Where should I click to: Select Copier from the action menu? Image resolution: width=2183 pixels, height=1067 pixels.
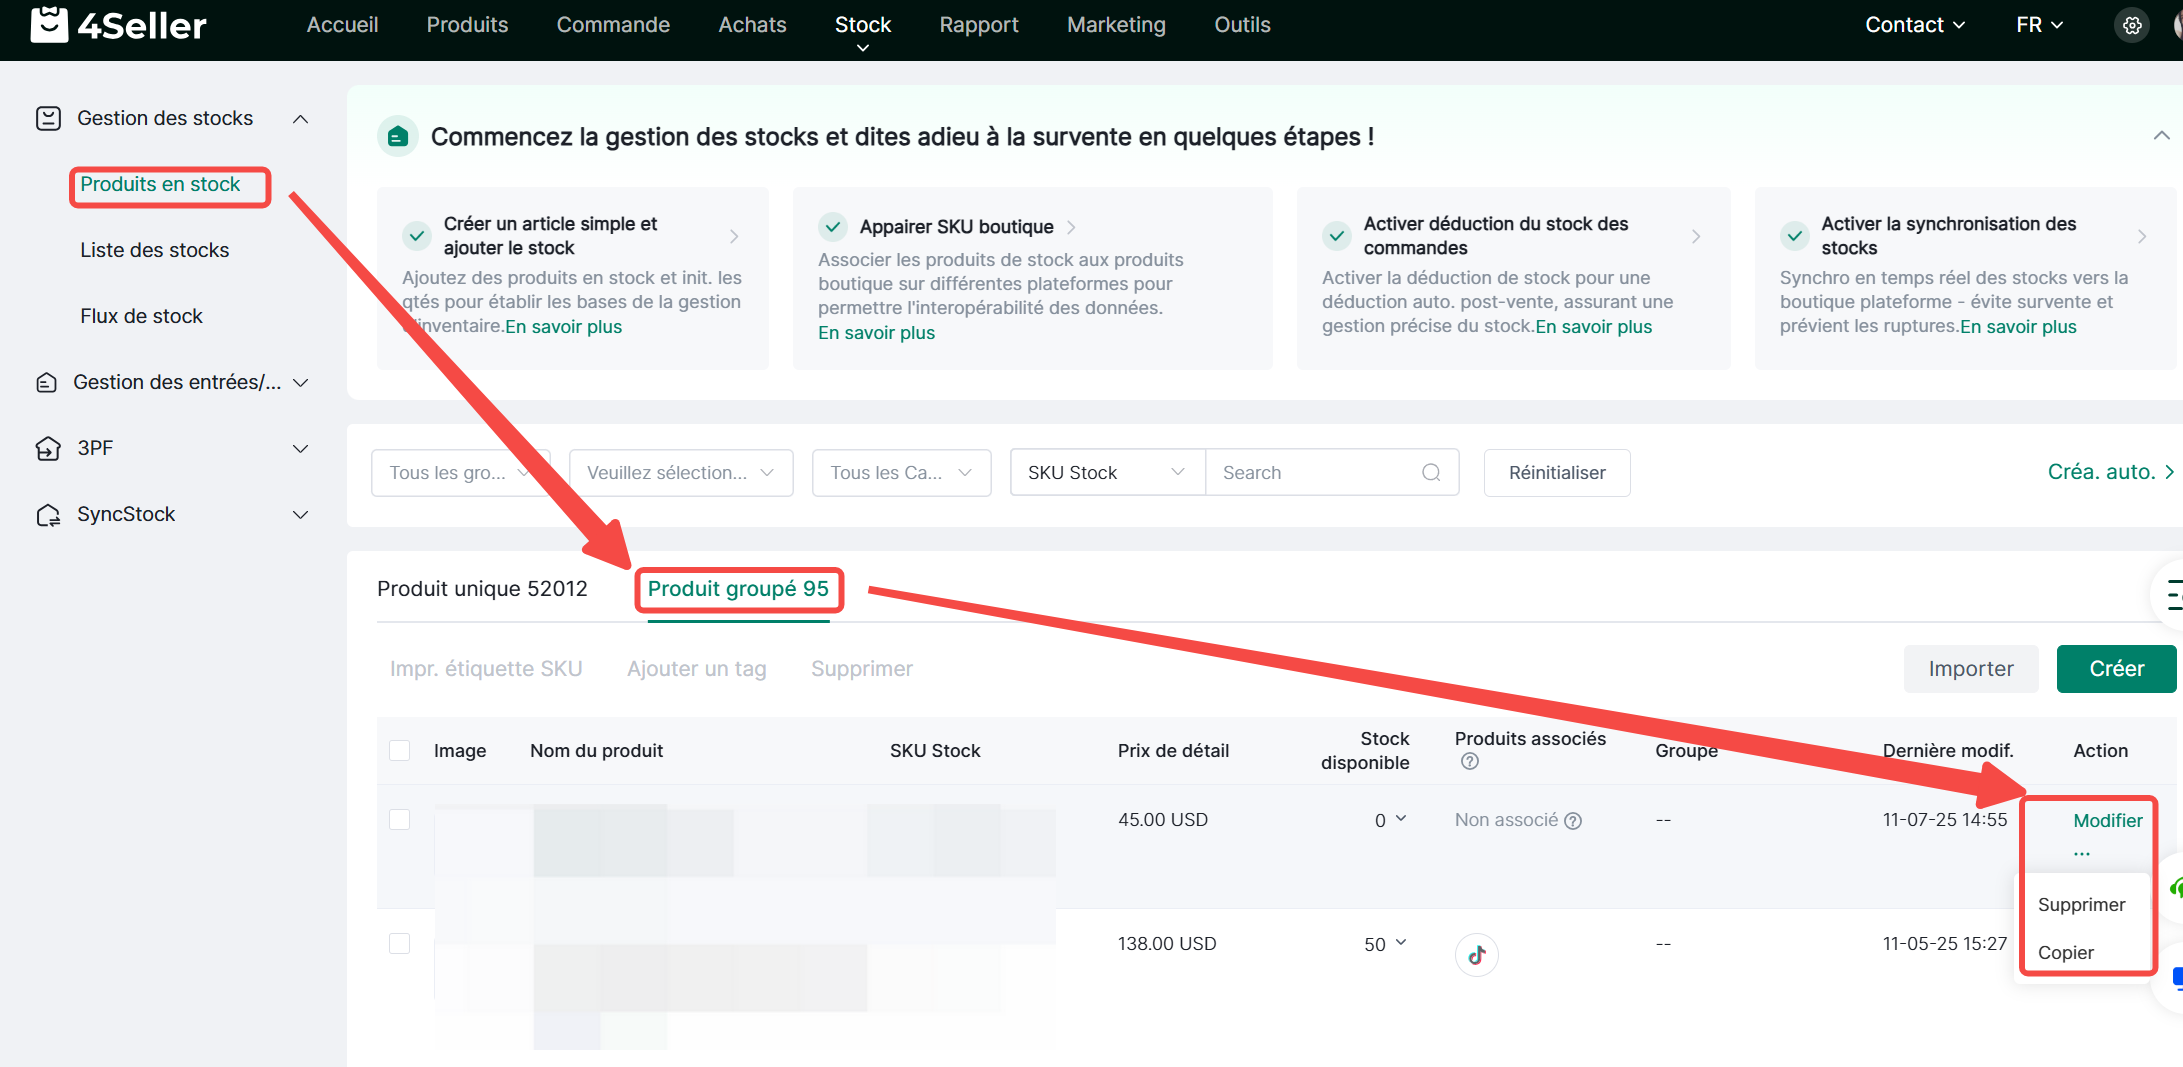(x=2065, y=953)
